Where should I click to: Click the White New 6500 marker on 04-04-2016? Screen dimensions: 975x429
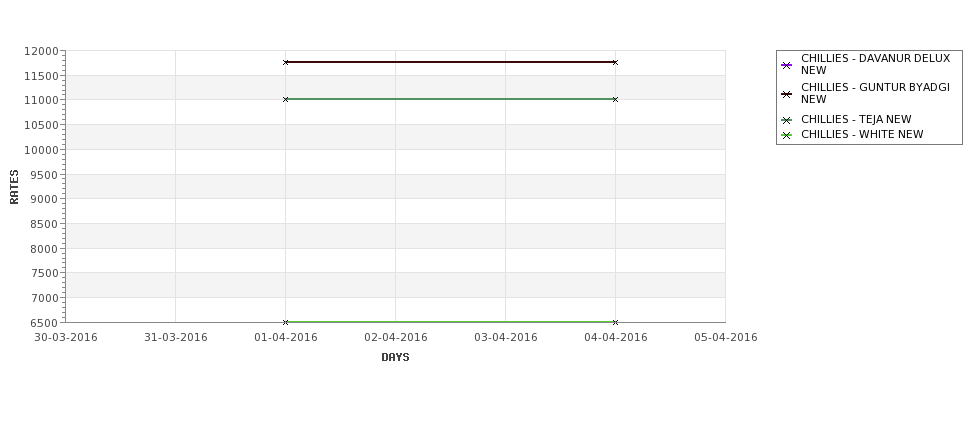(615, 322)
